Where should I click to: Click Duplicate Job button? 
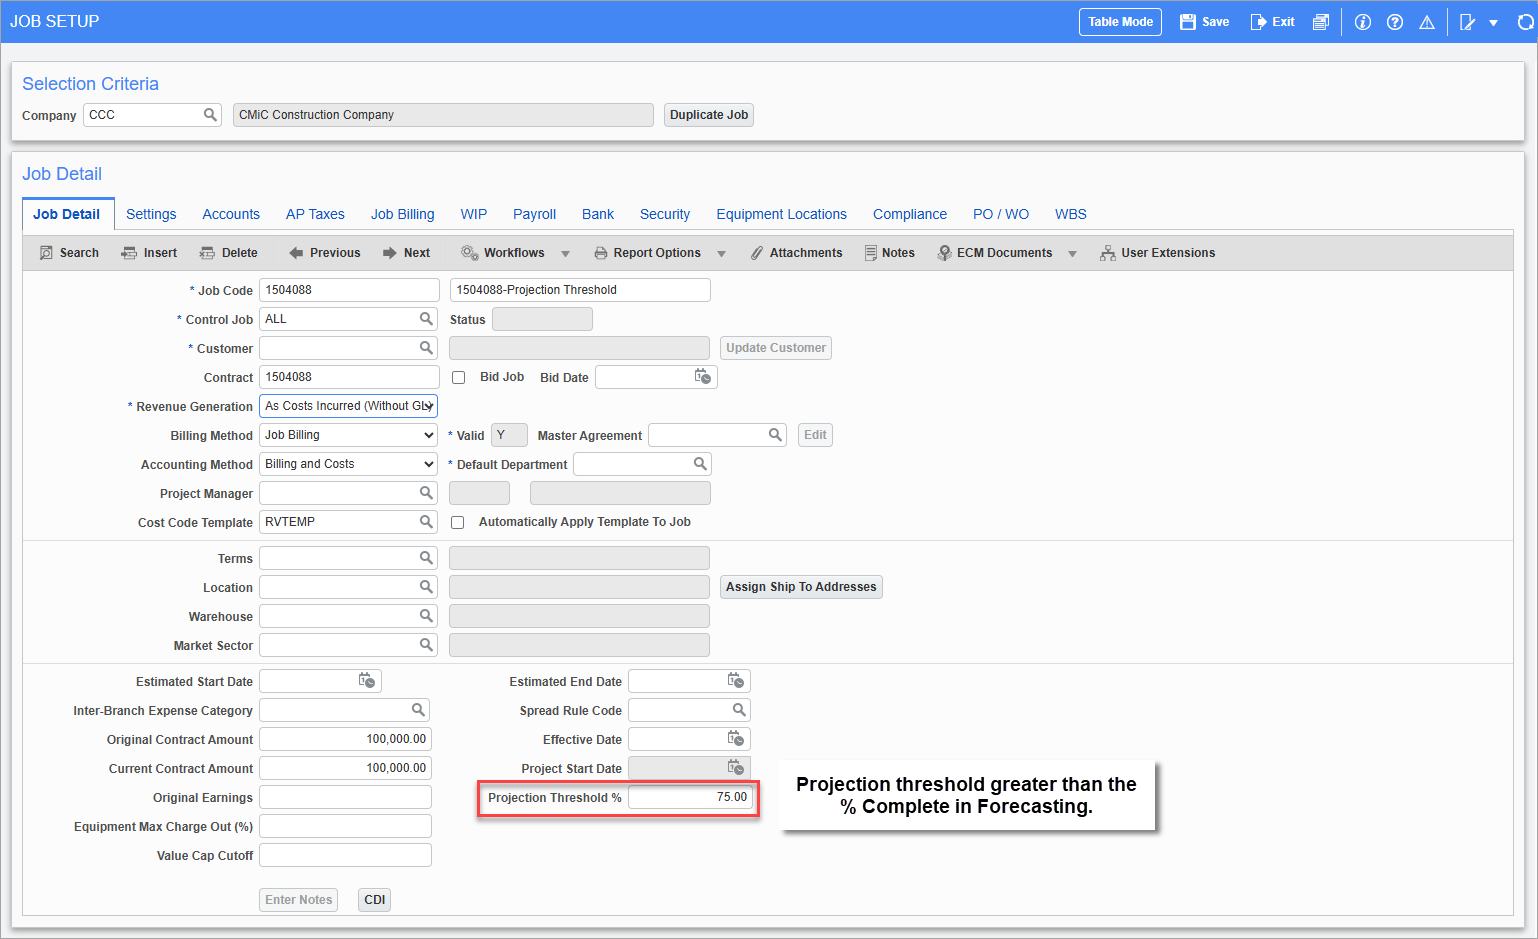pyautogui.click(x=709, y=115)
